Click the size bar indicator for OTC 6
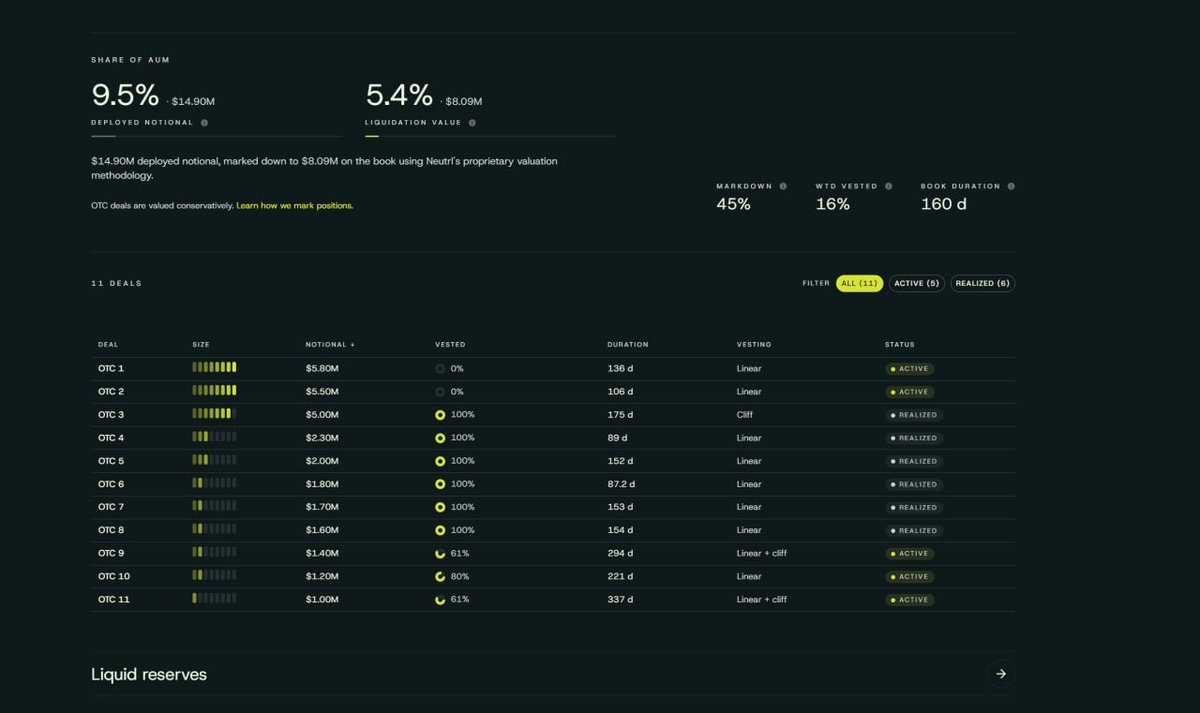The width and height of the screenshot is (1200, 713). (x=214, y=483)
